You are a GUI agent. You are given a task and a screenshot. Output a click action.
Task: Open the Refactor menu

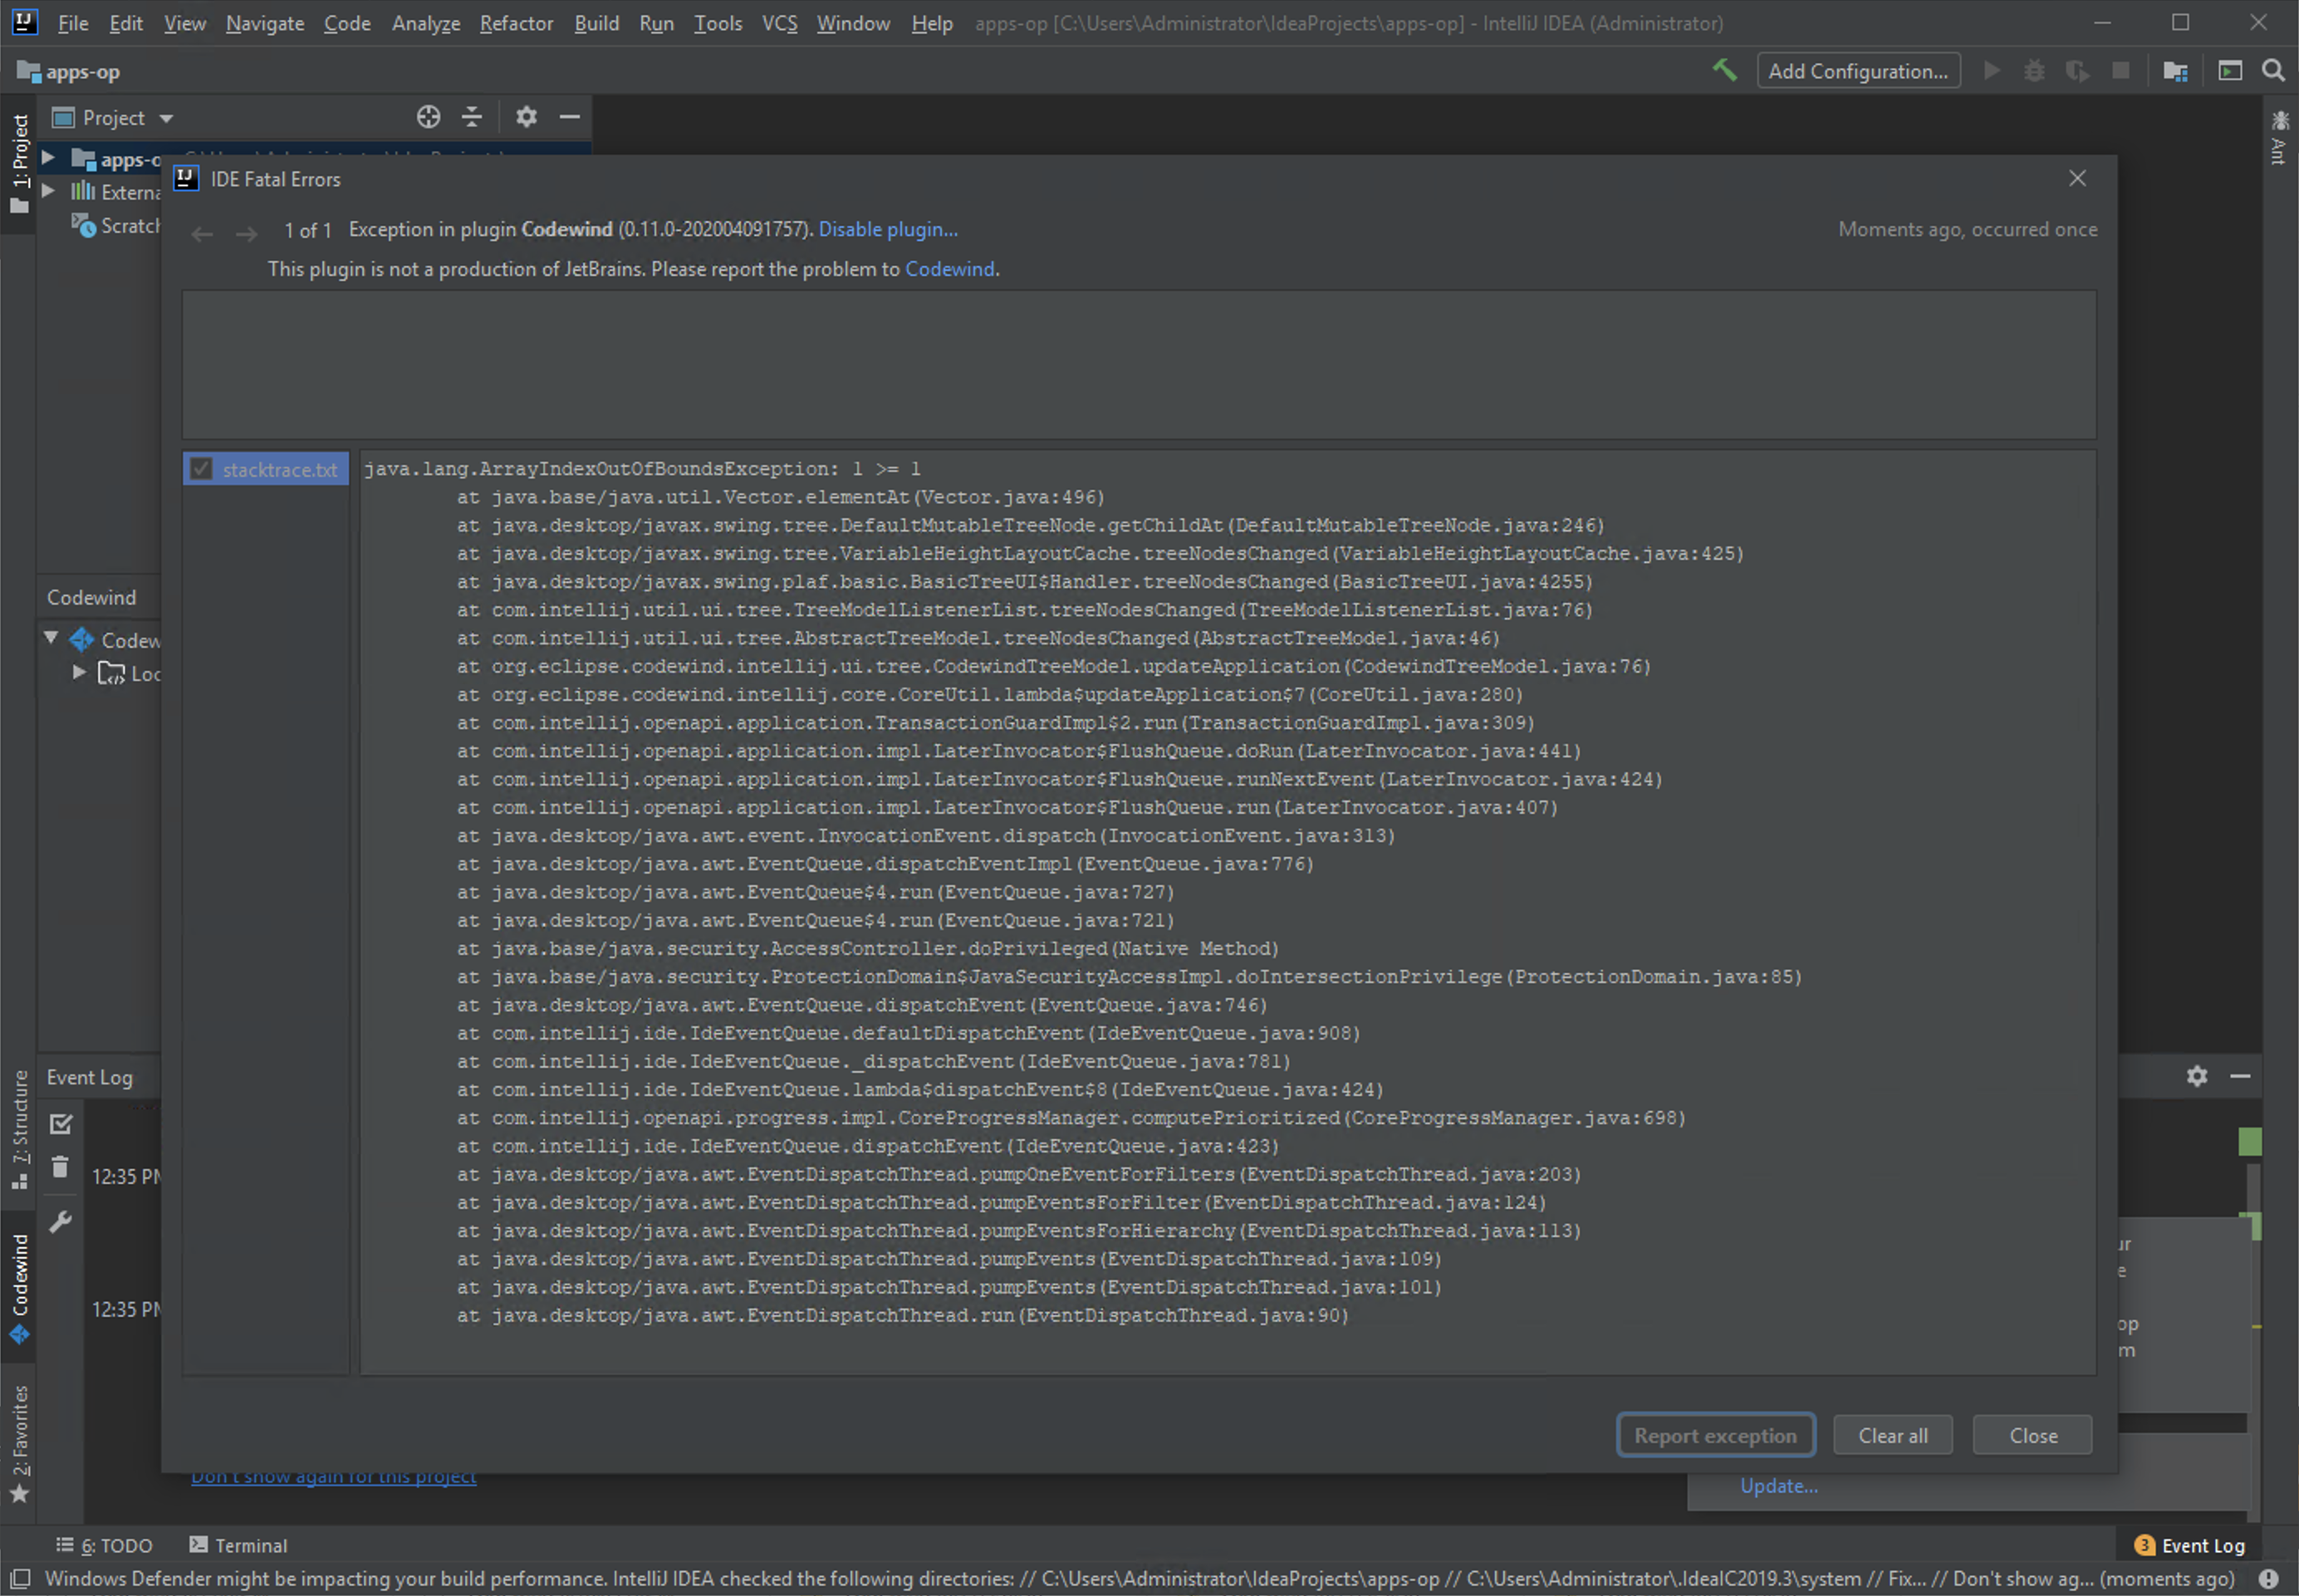(516, 23)
